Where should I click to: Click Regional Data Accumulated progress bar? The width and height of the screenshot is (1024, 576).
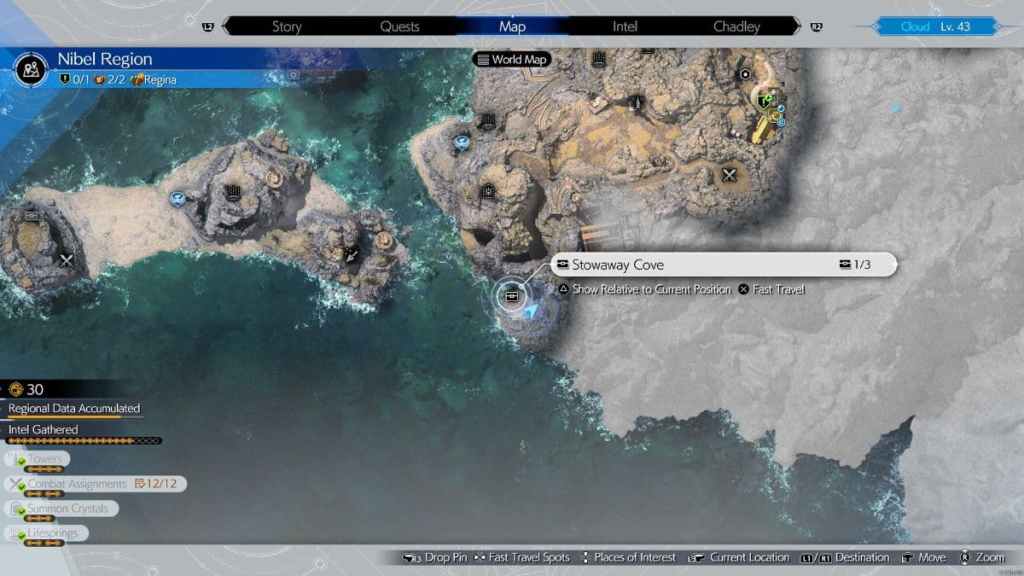coord(74,416)
